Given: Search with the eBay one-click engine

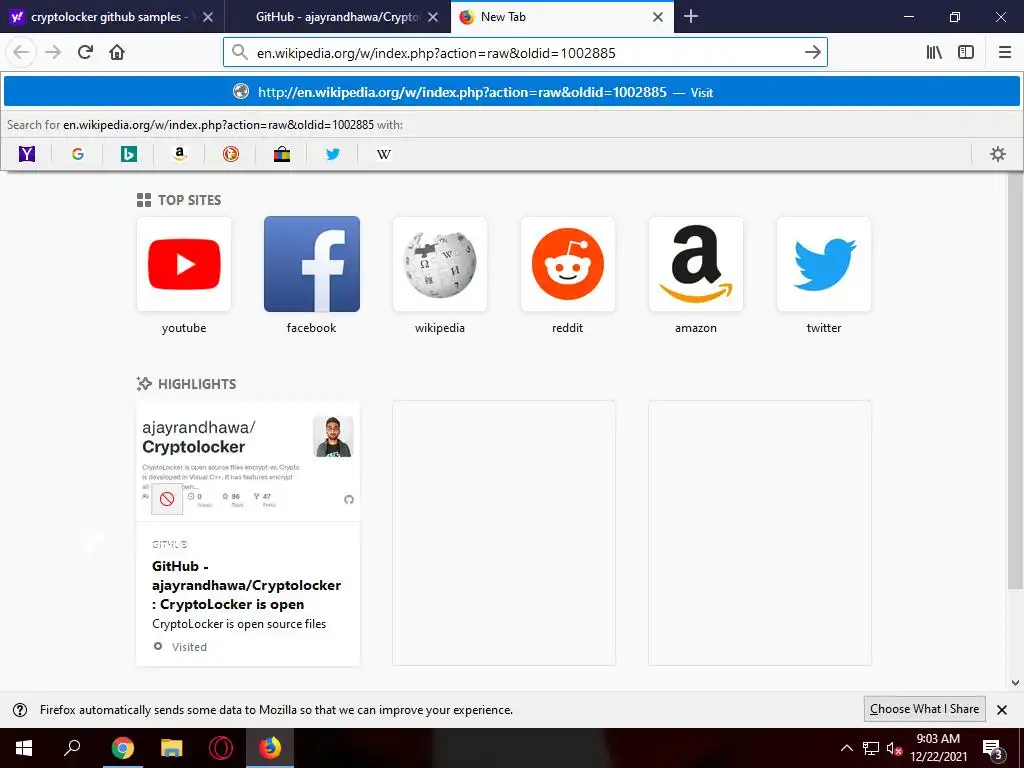Looking at the screenshot, I should point(281,154).
